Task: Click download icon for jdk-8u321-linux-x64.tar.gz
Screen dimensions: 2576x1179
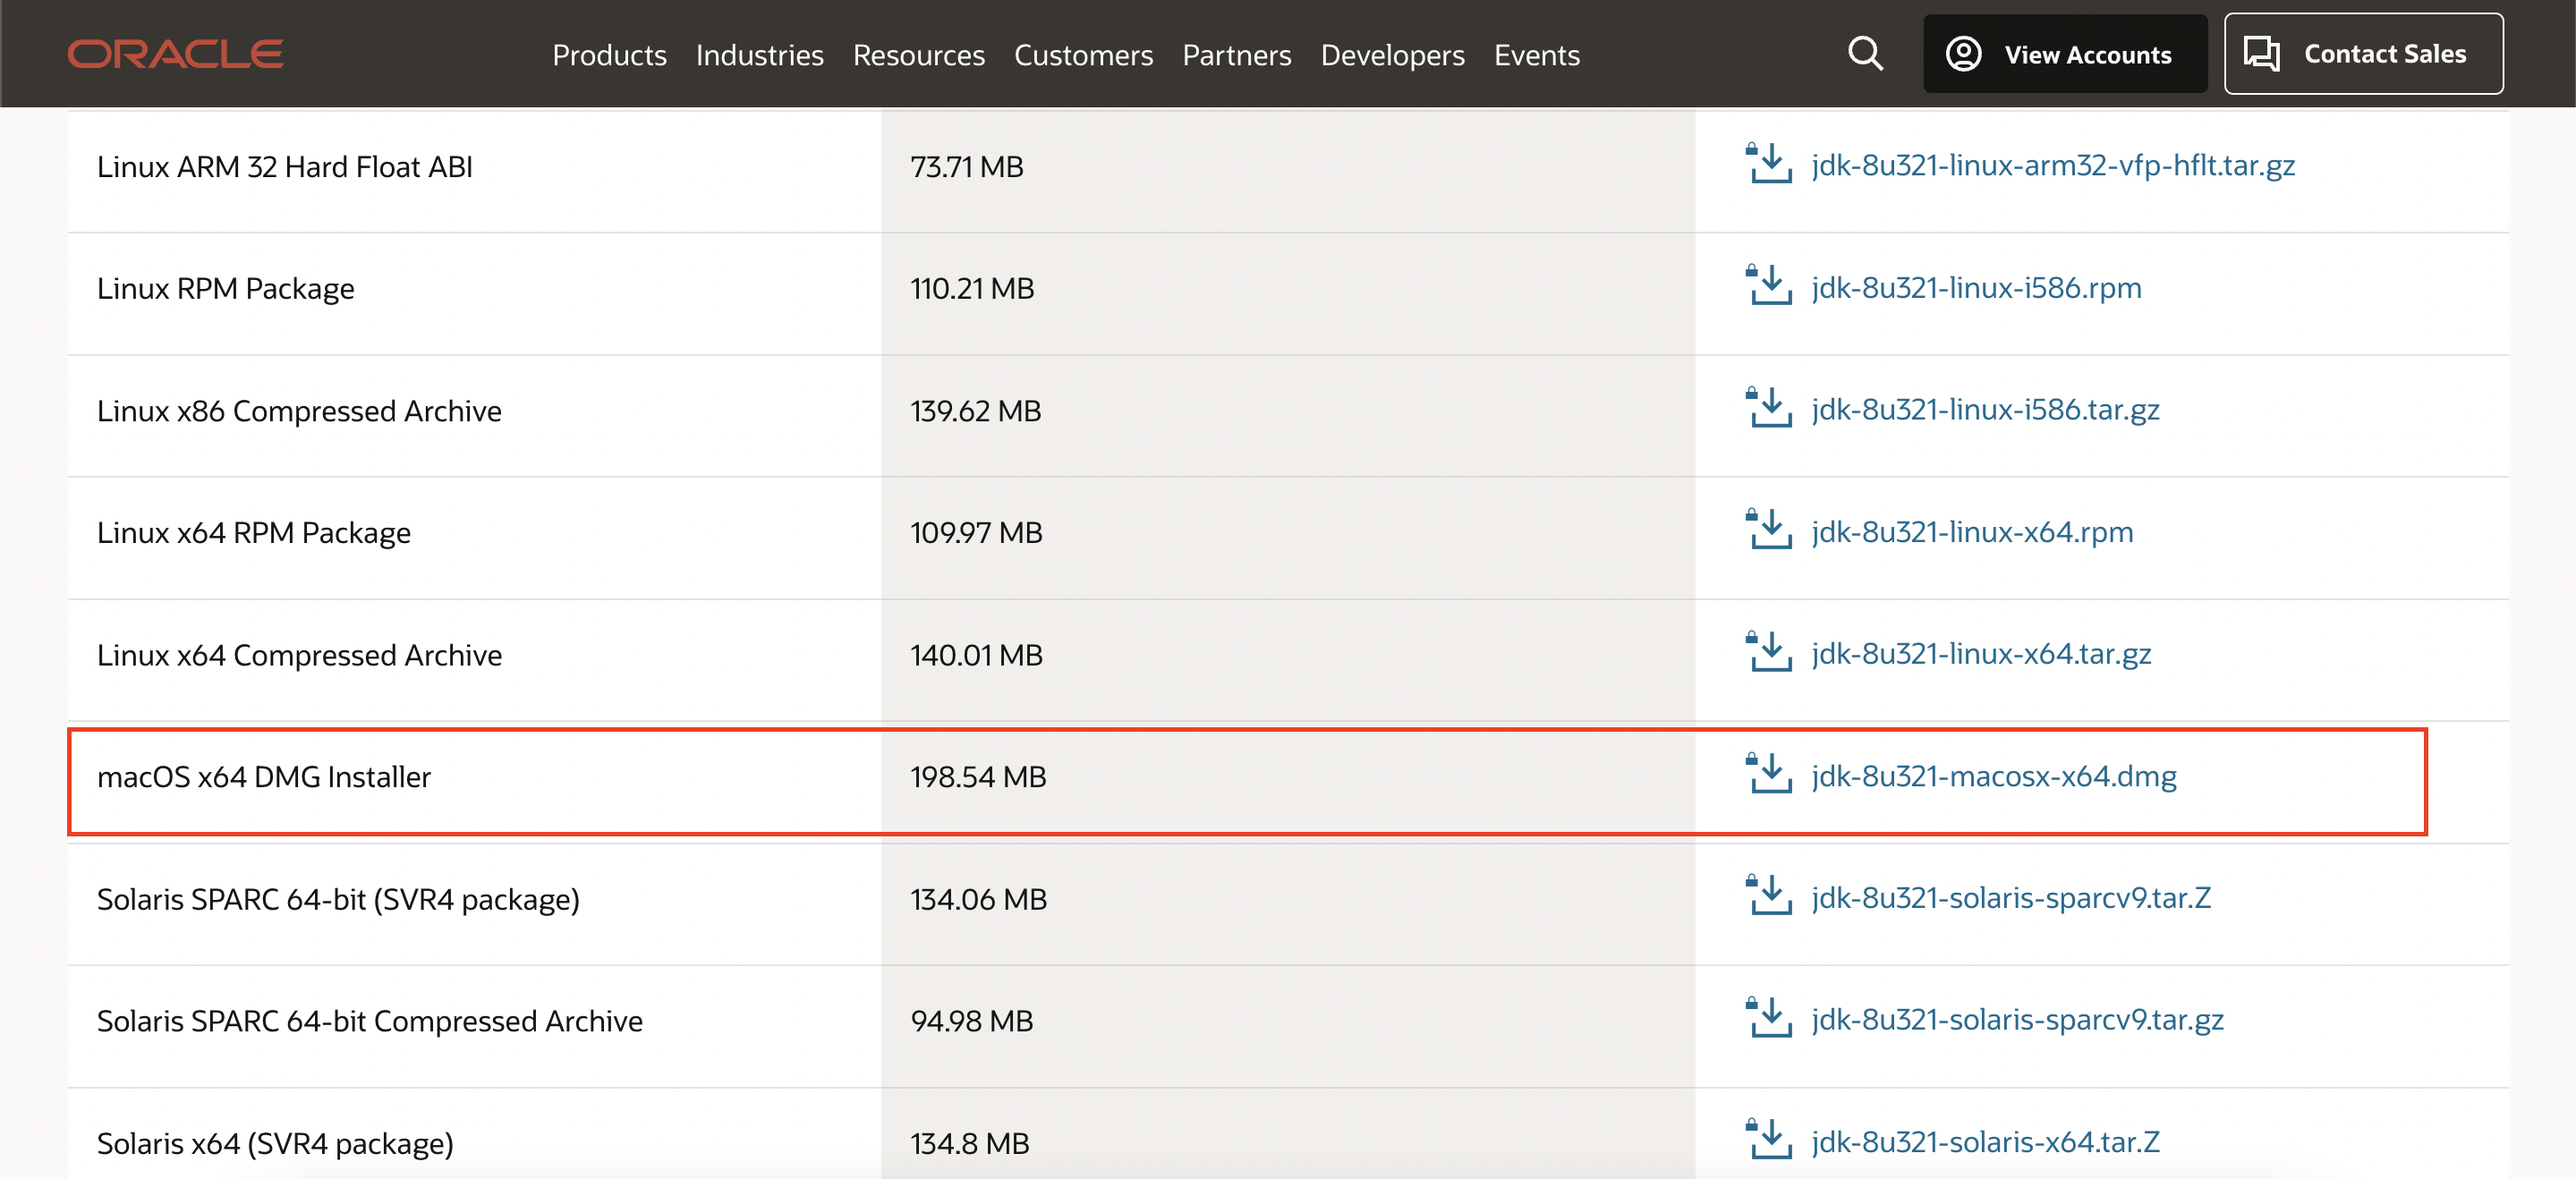Action: click(1768, 652)
